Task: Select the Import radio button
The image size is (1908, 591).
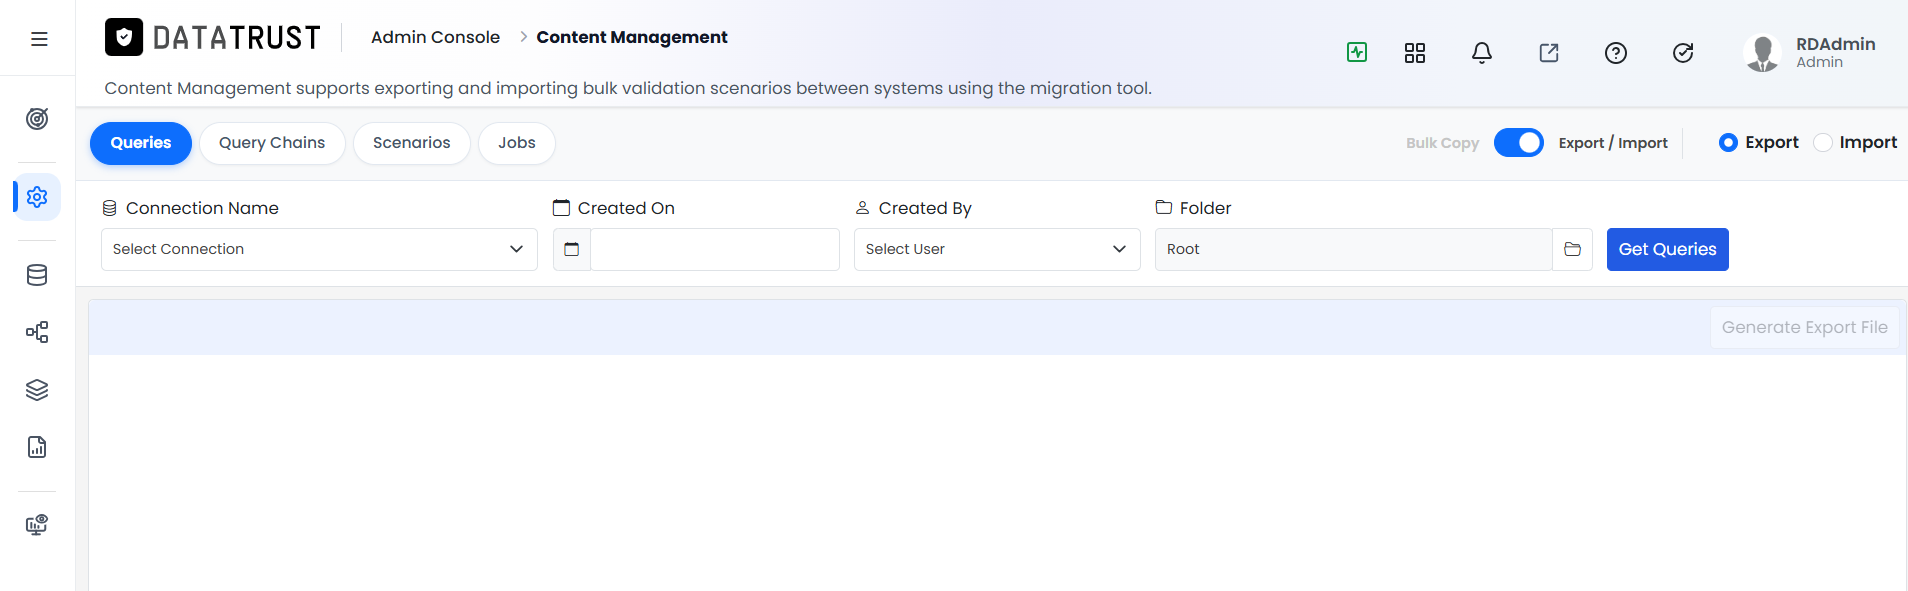Action: 1823,142
